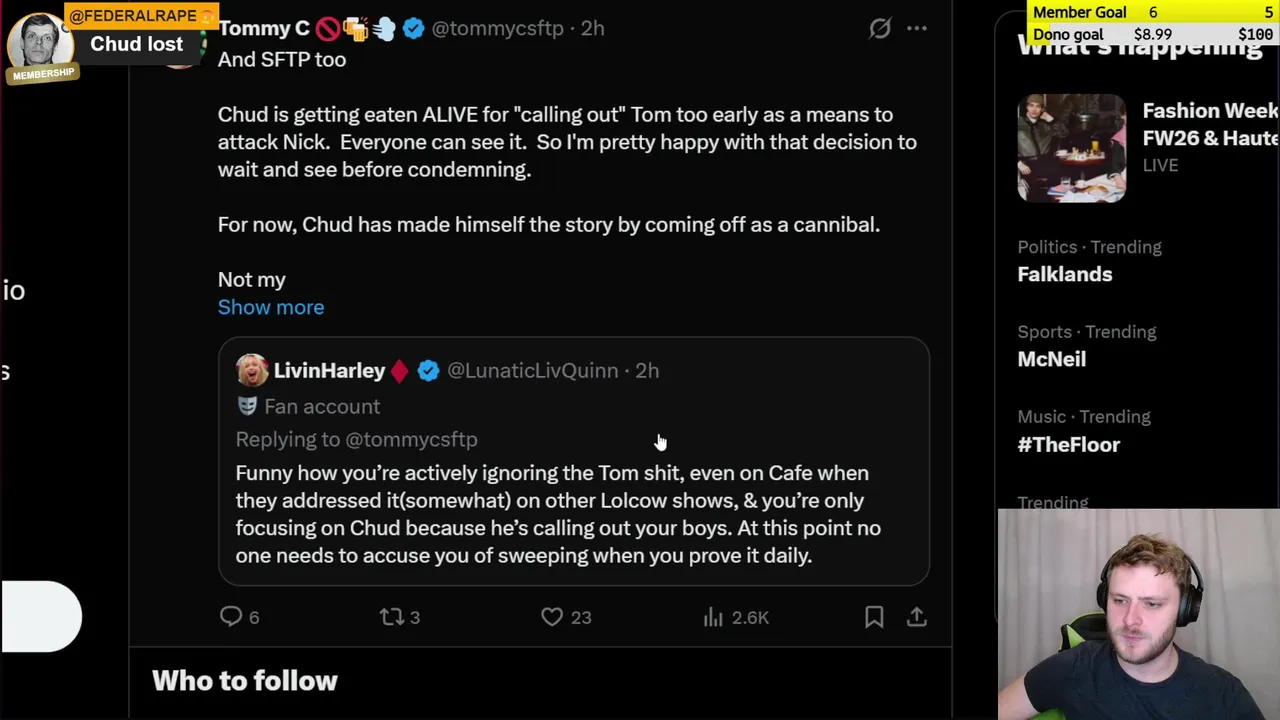The width and height of the screenshot is (1280, 720).
Task: Like the tweet with the heart icon
Action: pyautogui.click(x=552, y=617)
